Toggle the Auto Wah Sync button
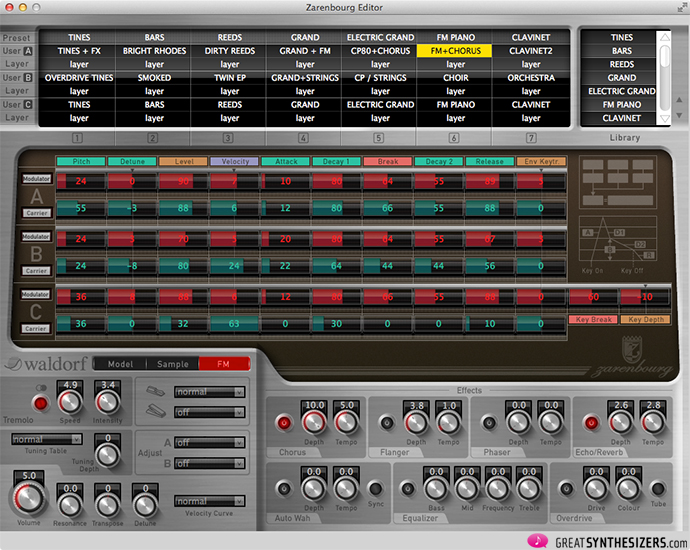Screen dimensions: 690x550 (374, 489)
